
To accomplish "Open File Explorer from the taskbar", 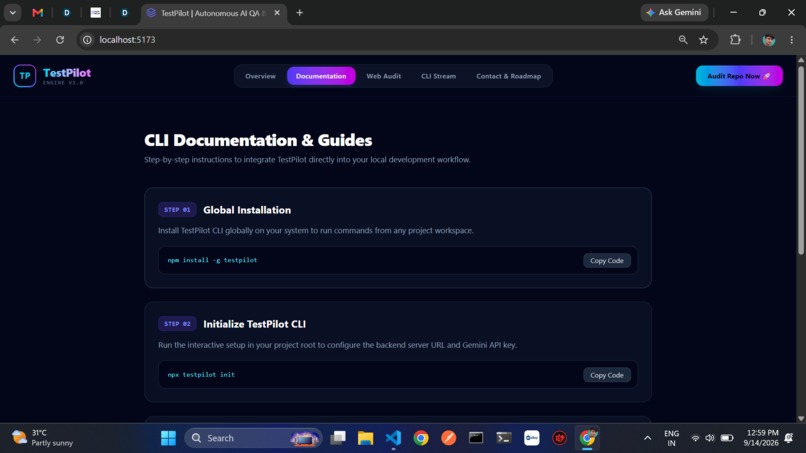I will pos(365,438).
